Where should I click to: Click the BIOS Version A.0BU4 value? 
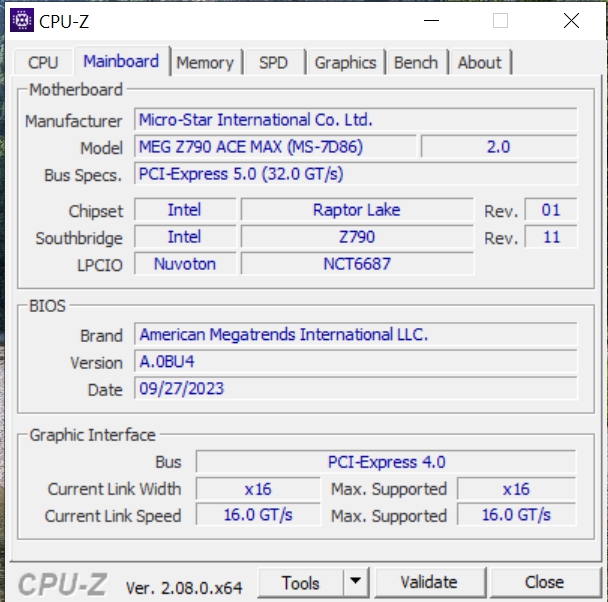356,362
